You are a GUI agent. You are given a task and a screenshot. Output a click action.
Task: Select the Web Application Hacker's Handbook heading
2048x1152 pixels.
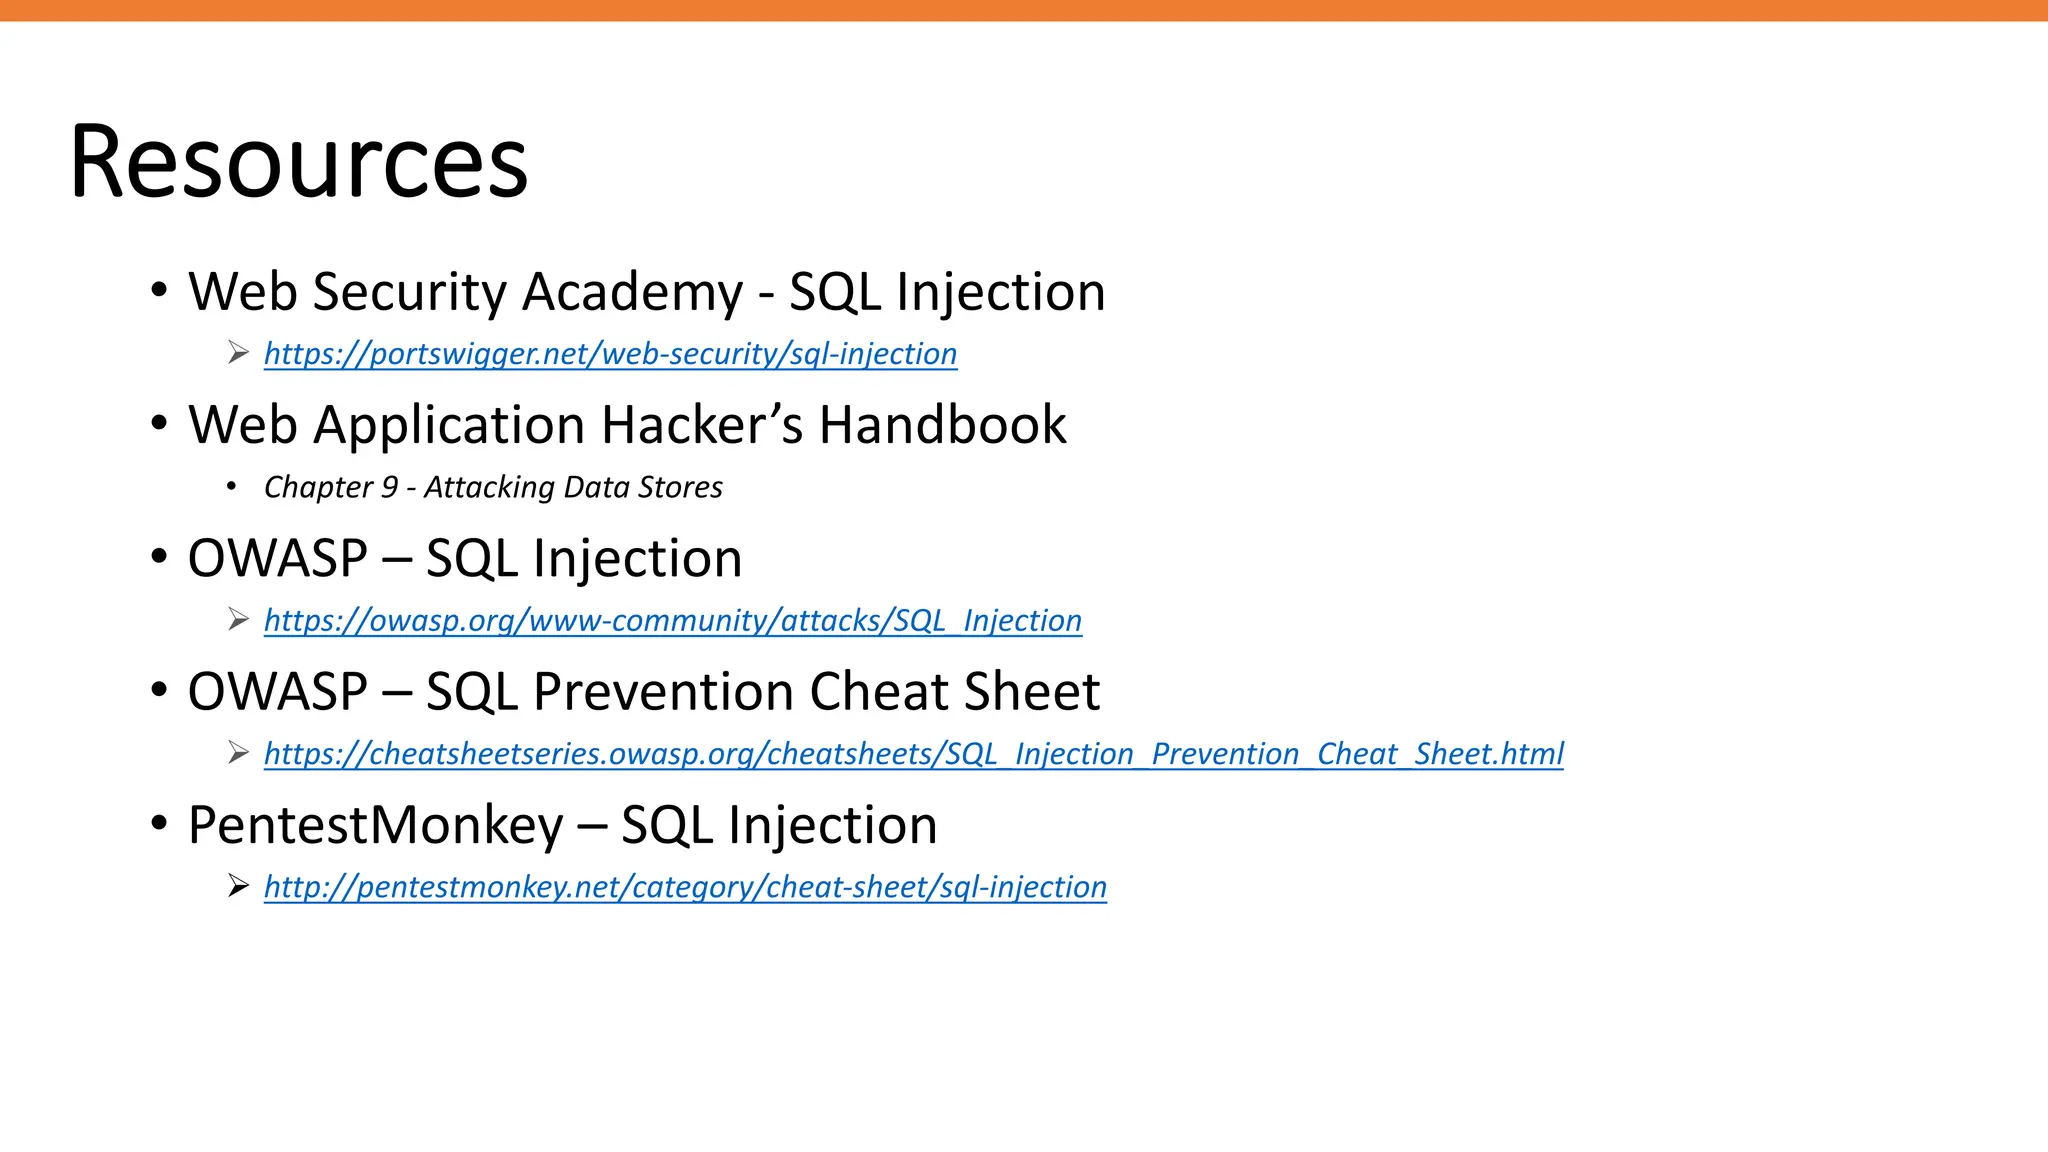627,425
